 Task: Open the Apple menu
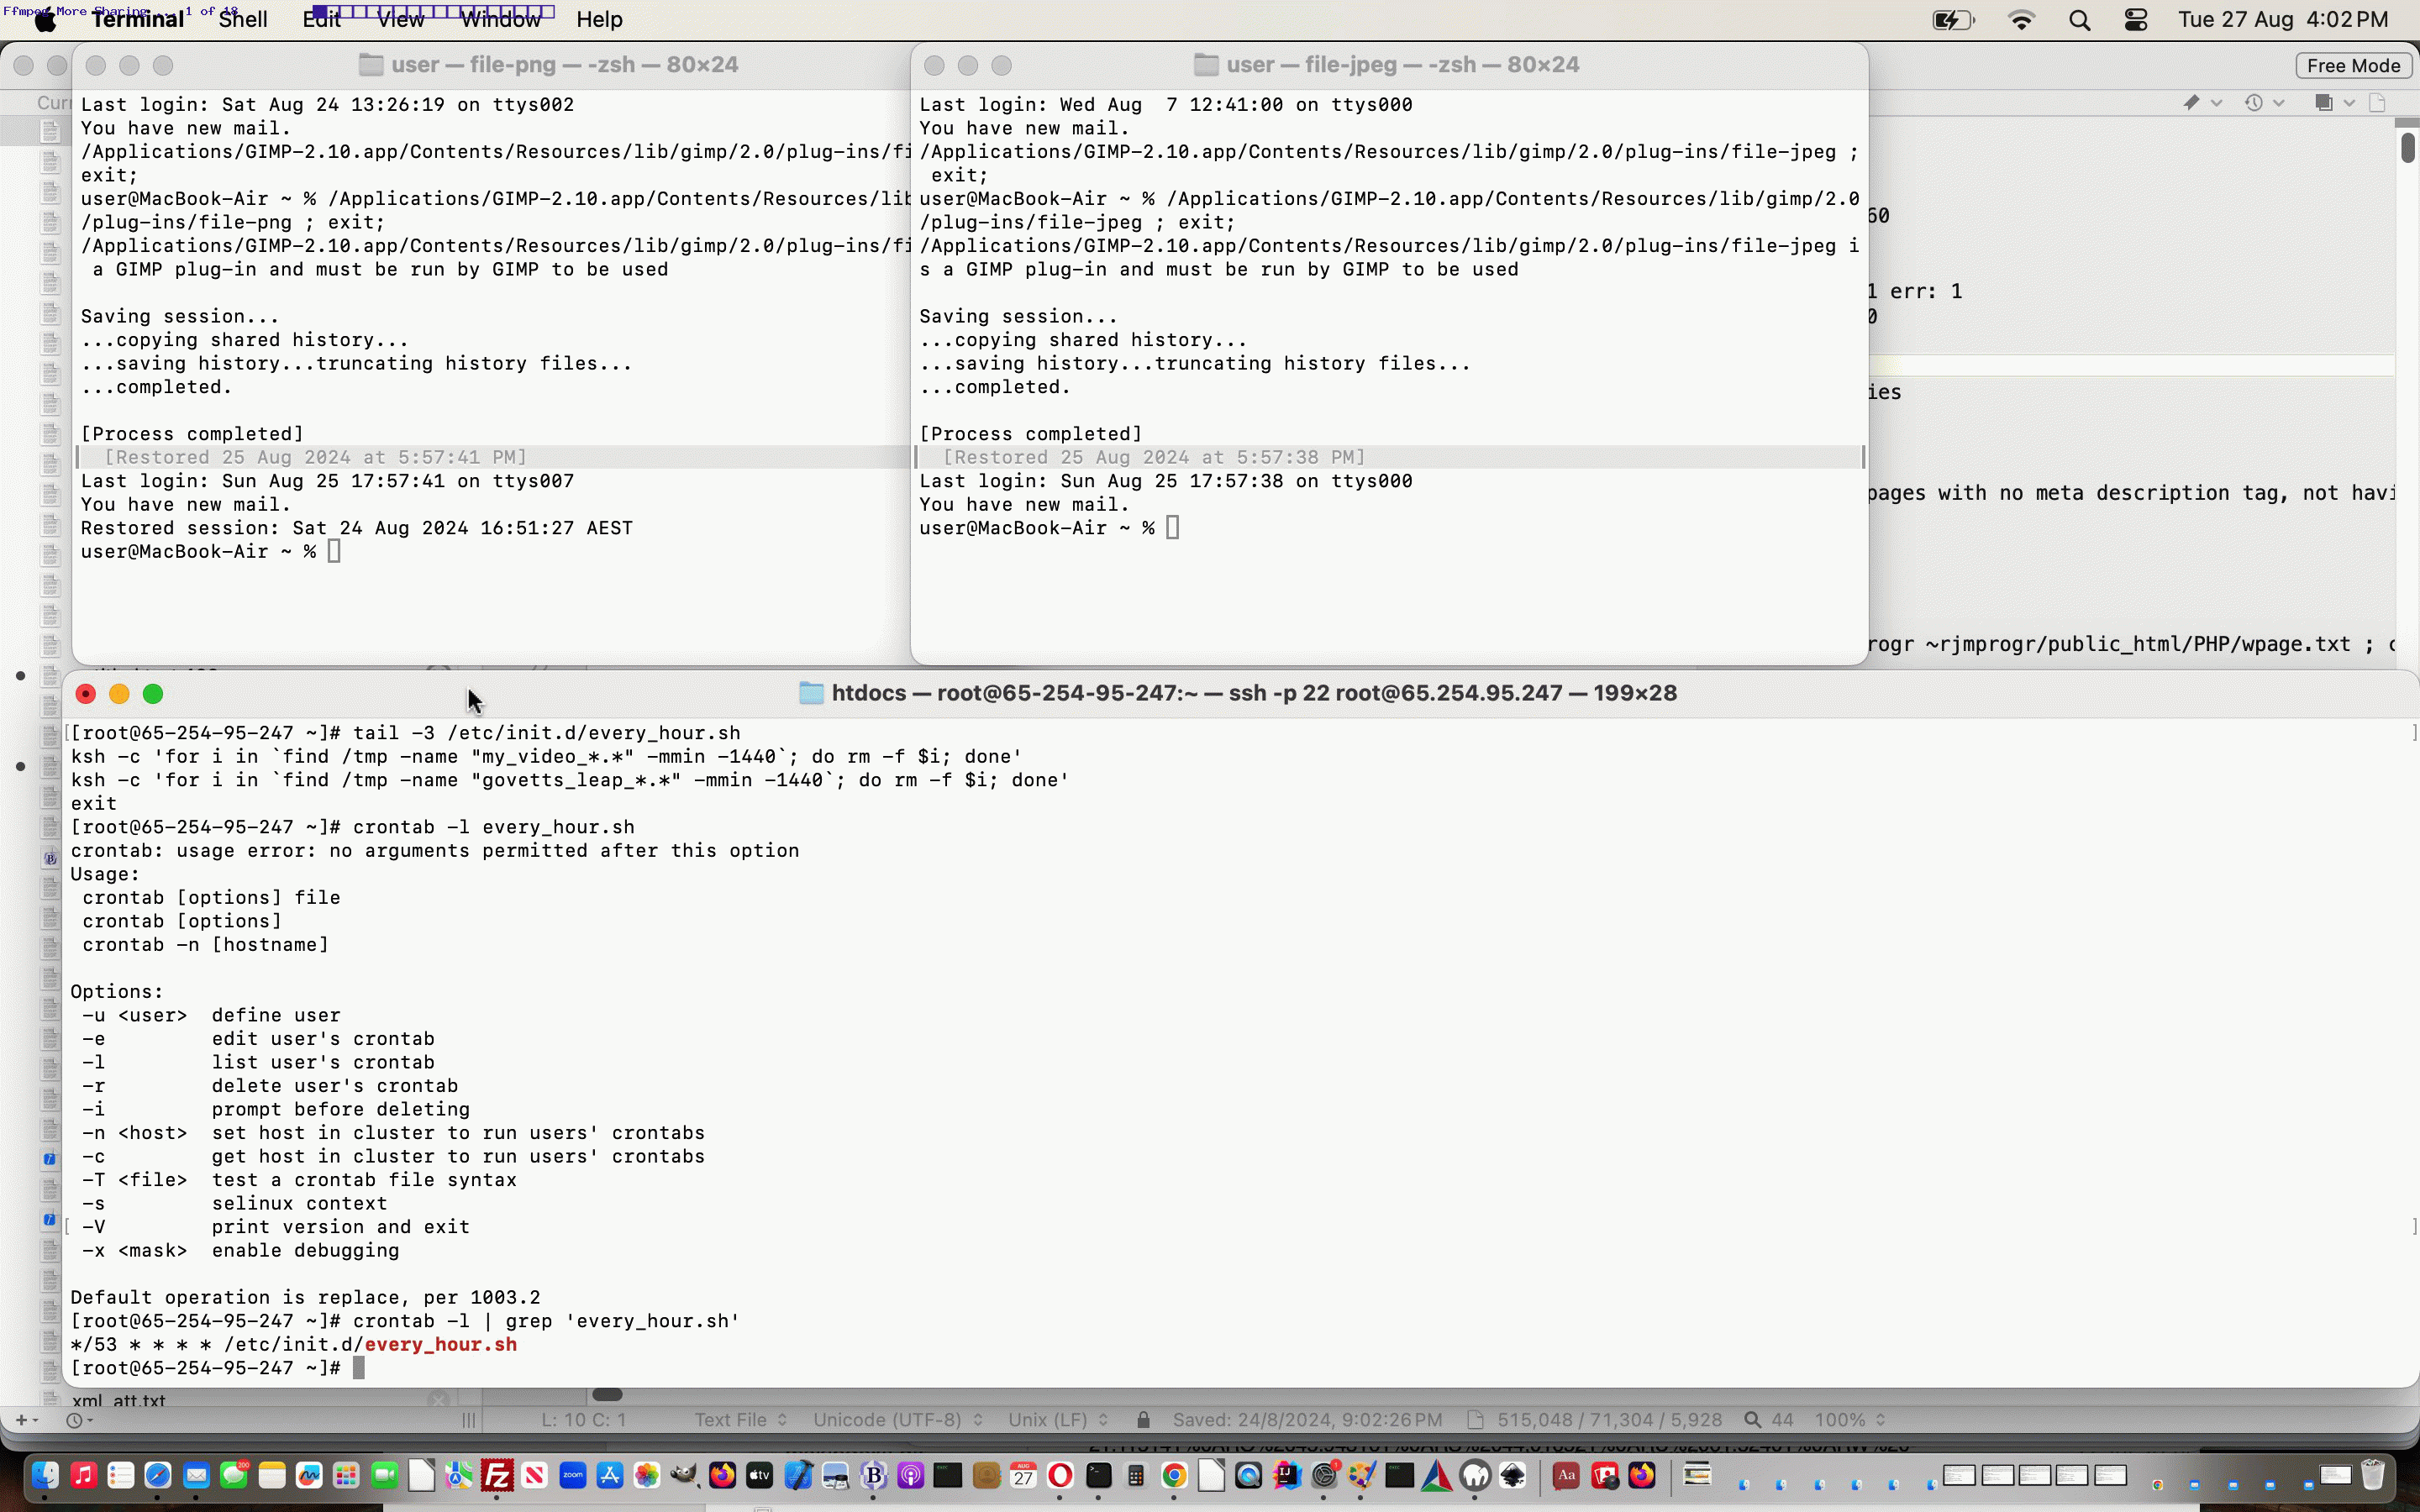coord(46,20)
